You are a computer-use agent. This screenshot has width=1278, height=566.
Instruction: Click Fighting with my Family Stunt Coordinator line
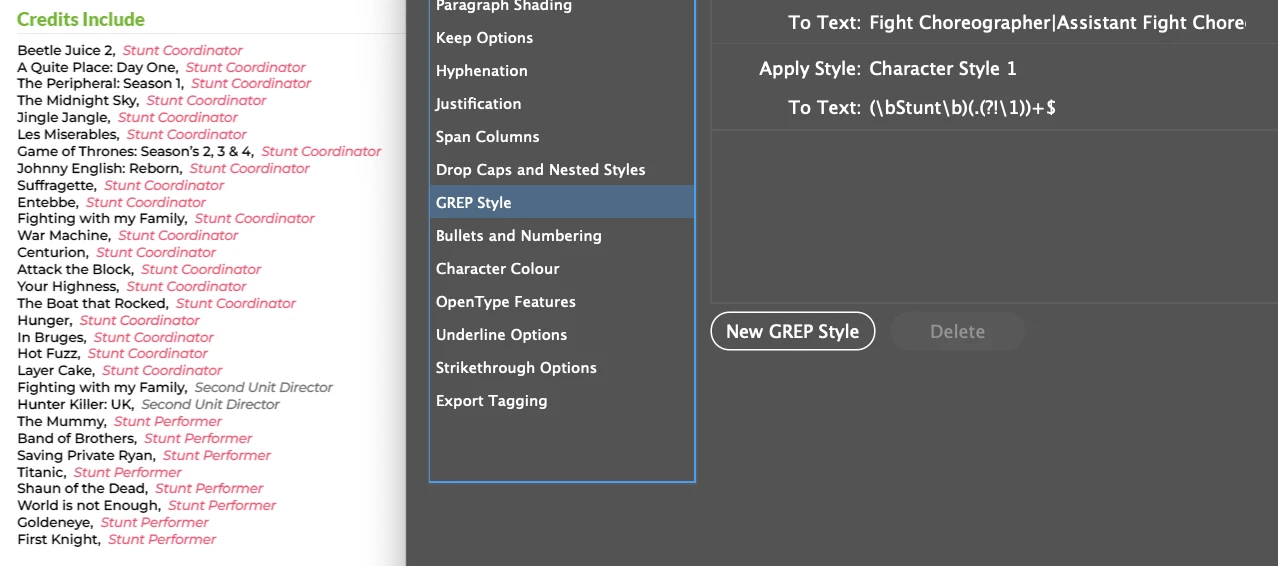click(x=165, y=219)
